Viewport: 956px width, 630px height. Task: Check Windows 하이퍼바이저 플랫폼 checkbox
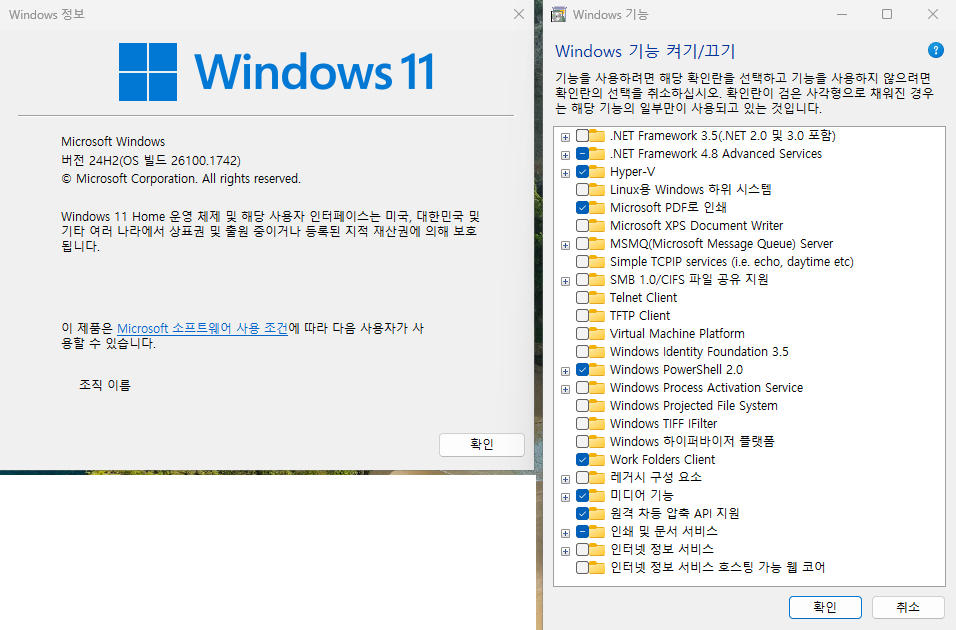click(582, 442)
